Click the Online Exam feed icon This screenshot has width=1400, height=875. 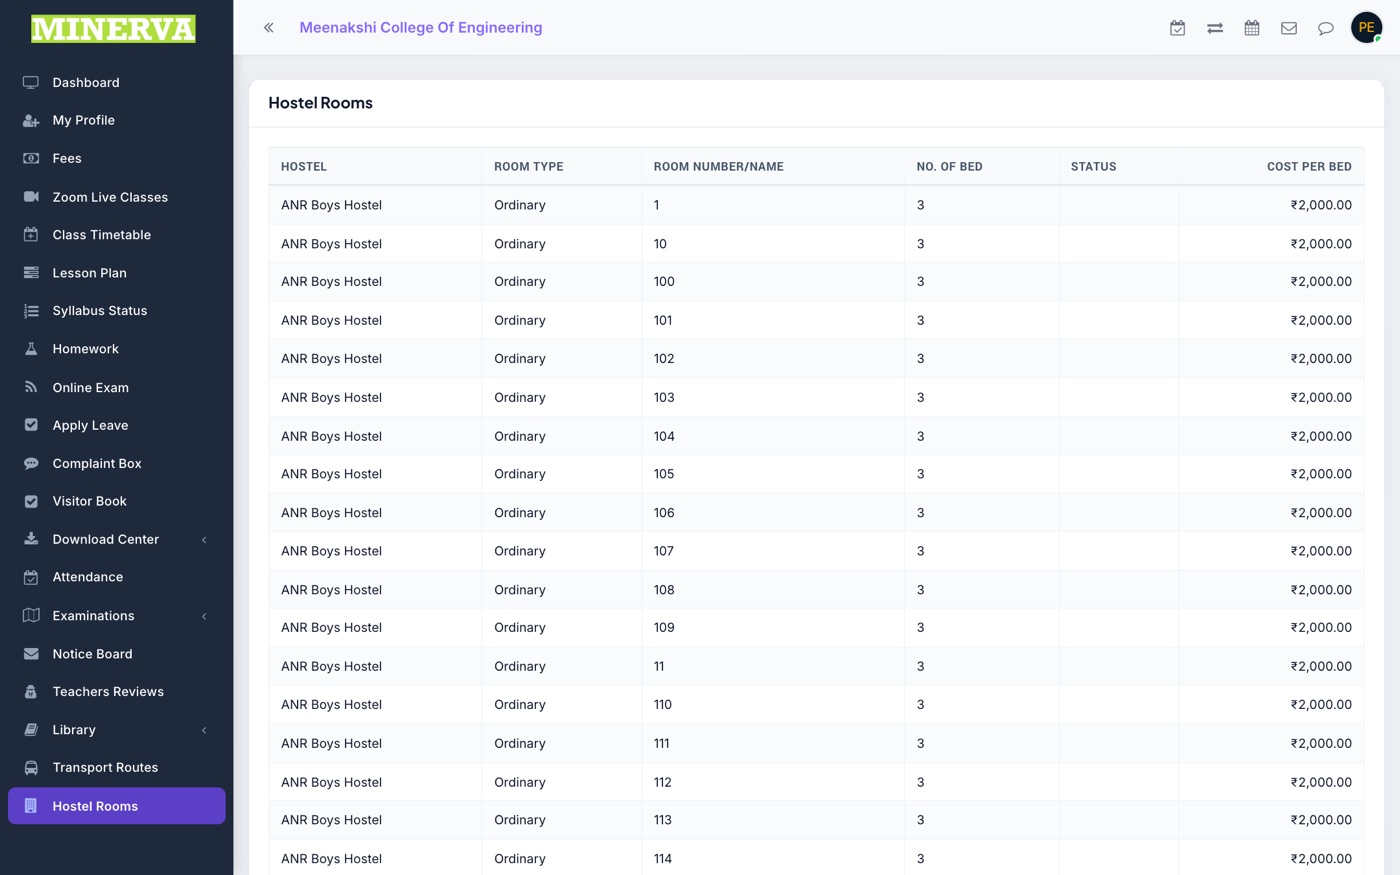[x=31, y=387]
